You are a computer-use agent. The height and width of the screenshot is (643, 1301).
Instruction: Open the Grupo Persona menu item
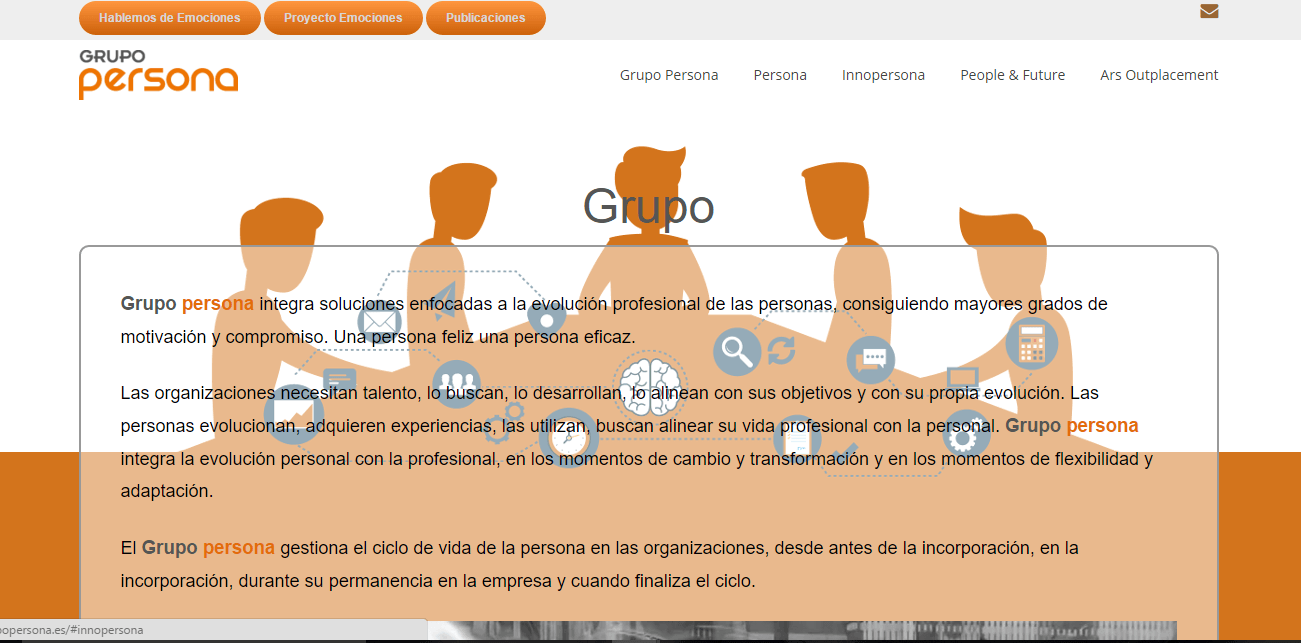(x=668, y=75)
